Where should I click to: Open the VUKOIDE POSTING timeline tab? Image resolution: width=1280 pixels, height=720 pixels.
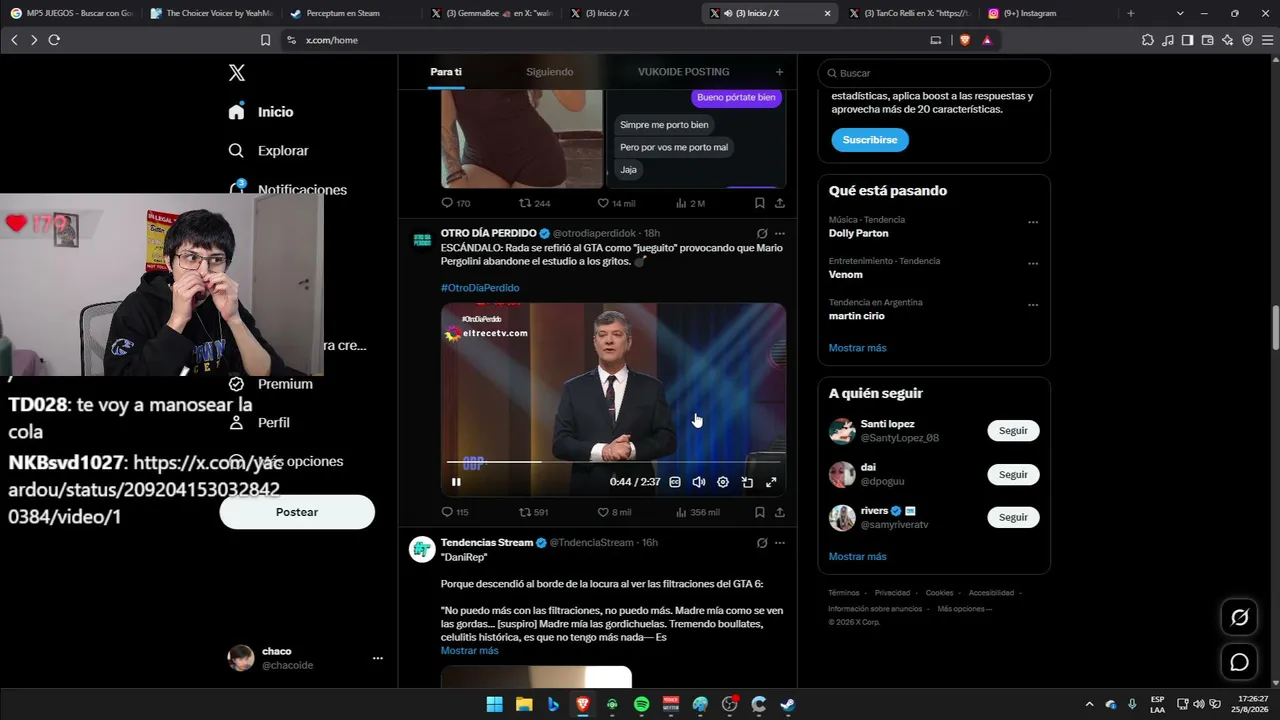click(x=684, y=72)
